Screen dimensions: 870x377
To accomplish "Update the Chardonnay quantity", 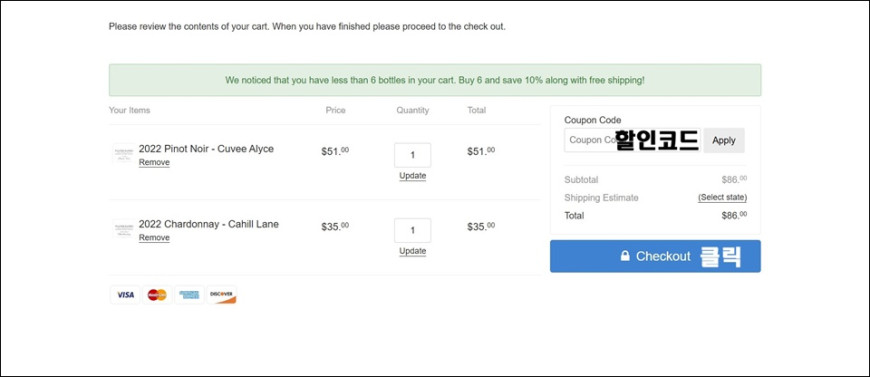I will coord(412,251).
